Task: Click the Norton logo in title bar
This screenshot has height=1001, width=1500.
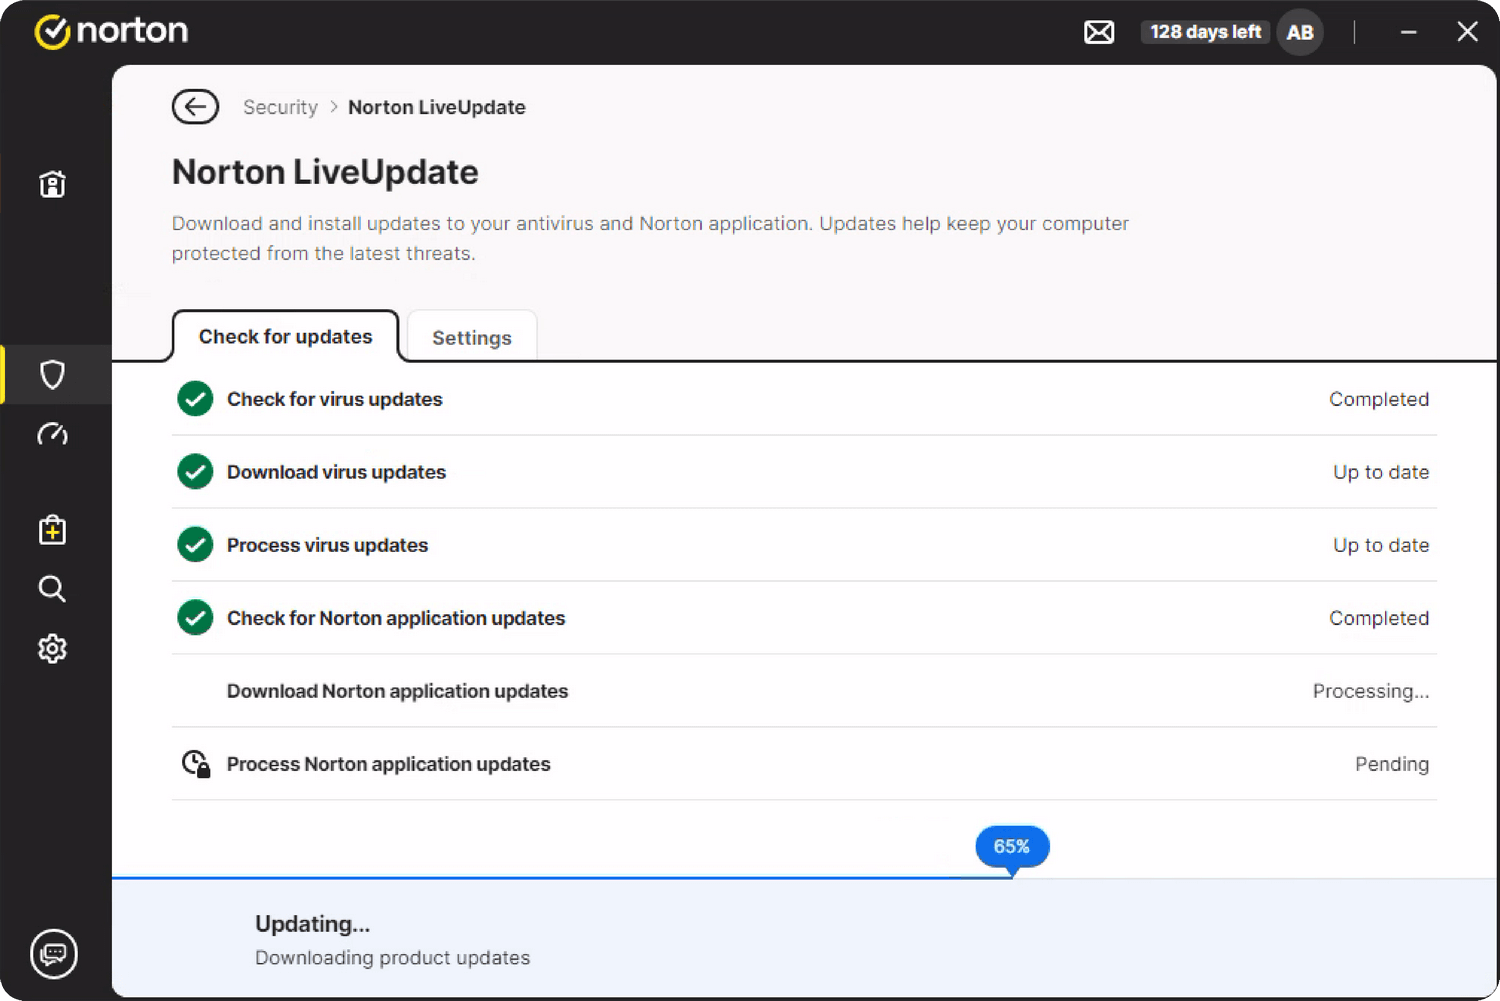Action: [111, 31]
